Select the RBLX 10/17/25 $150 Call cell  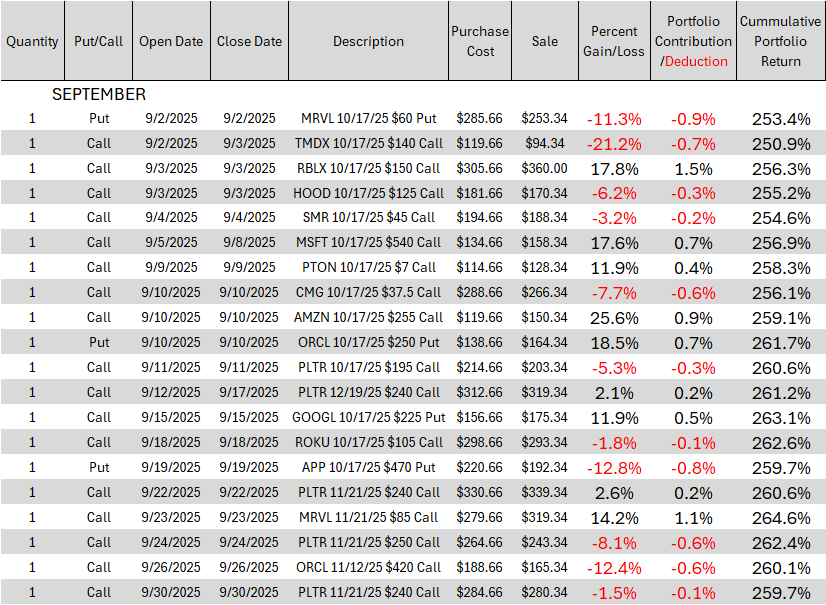point(369,168)
